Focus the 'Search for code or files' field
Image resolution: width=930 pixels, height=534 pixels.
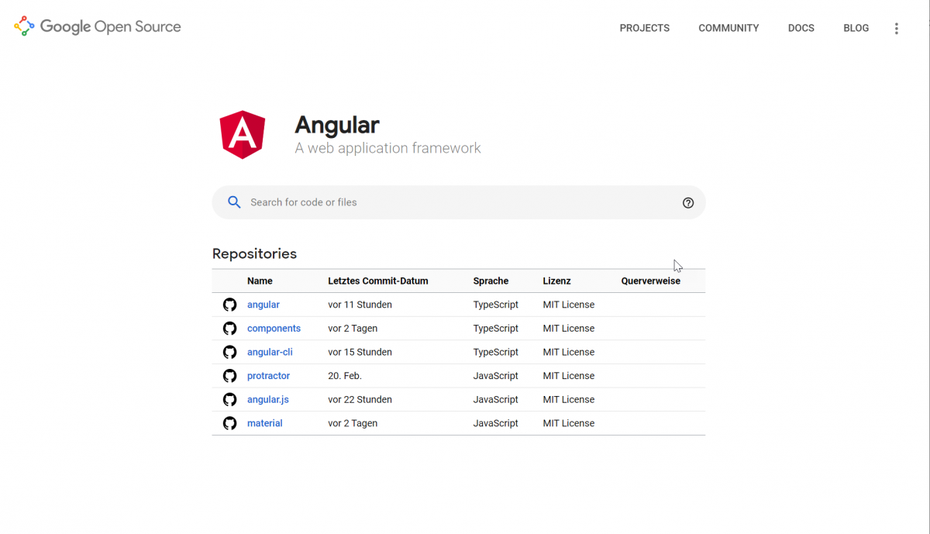click(x=458, y=202)
